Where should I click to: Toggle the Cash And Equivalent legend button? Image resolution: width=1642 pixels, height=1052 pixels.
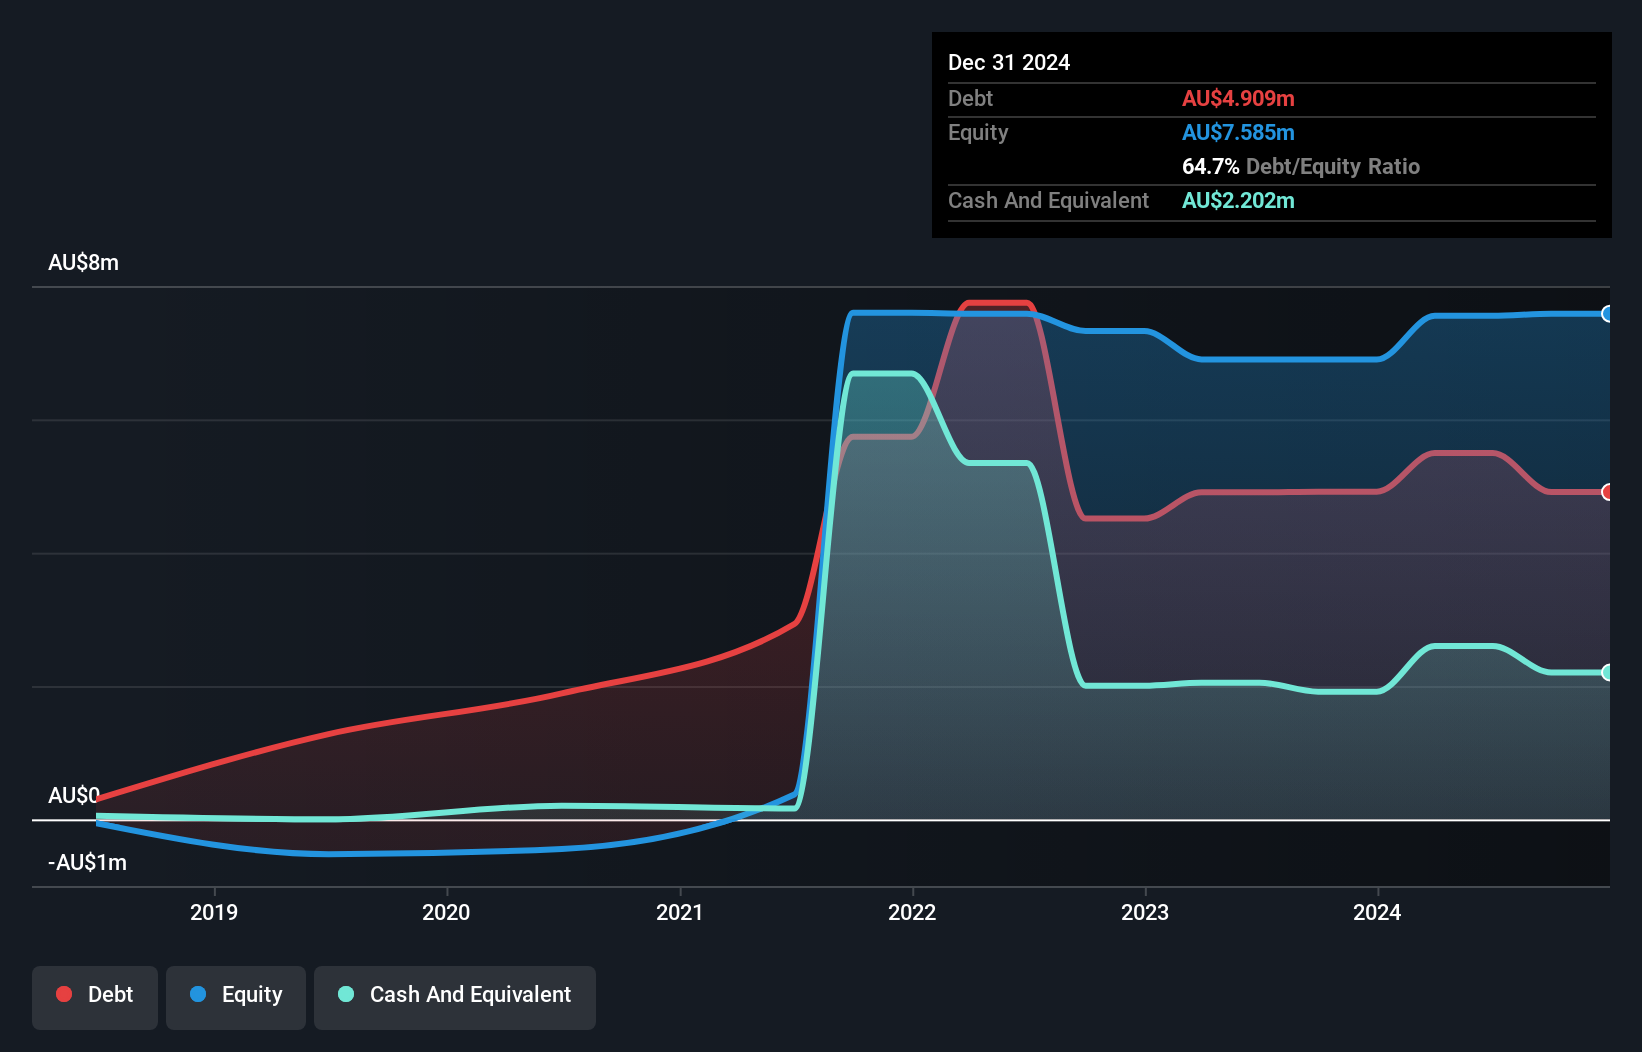[455, 997]
